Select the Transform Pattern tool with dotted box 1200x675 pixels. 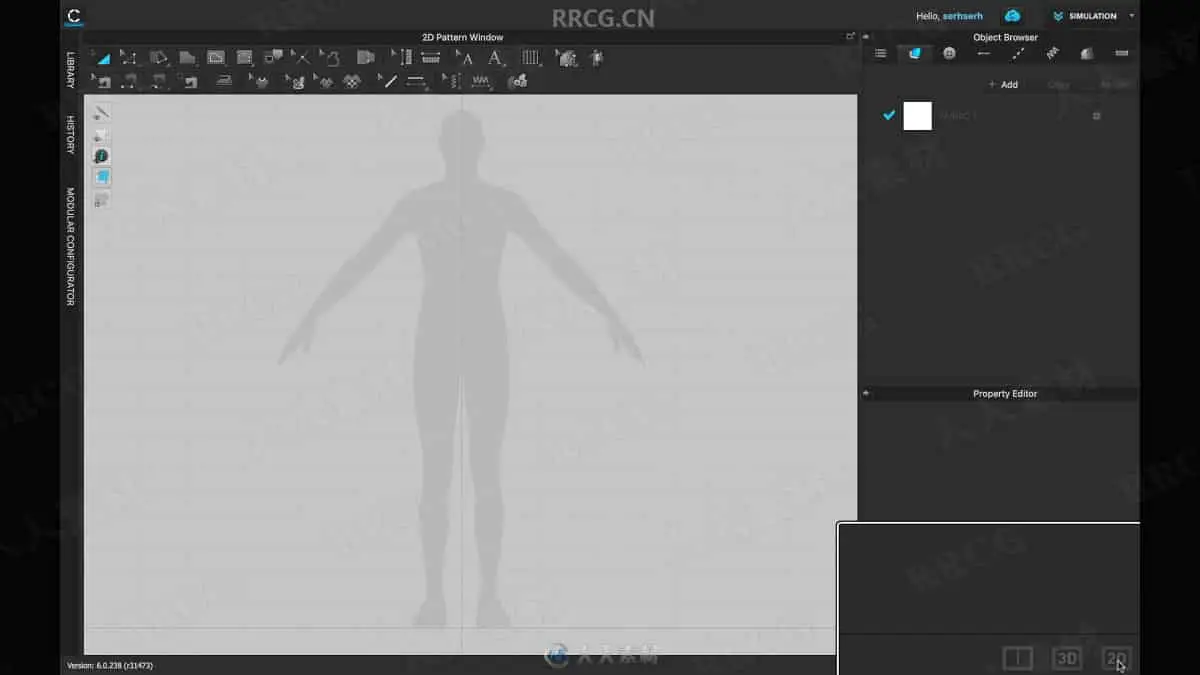click(x=129, y=58)
